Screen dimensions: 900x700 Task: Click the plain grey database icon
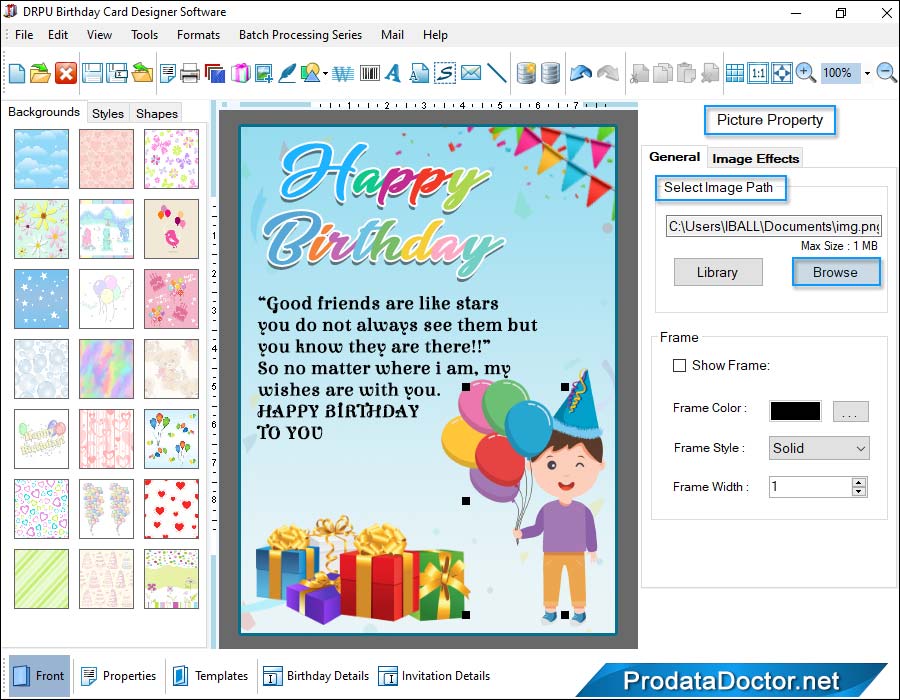(550, 73)
